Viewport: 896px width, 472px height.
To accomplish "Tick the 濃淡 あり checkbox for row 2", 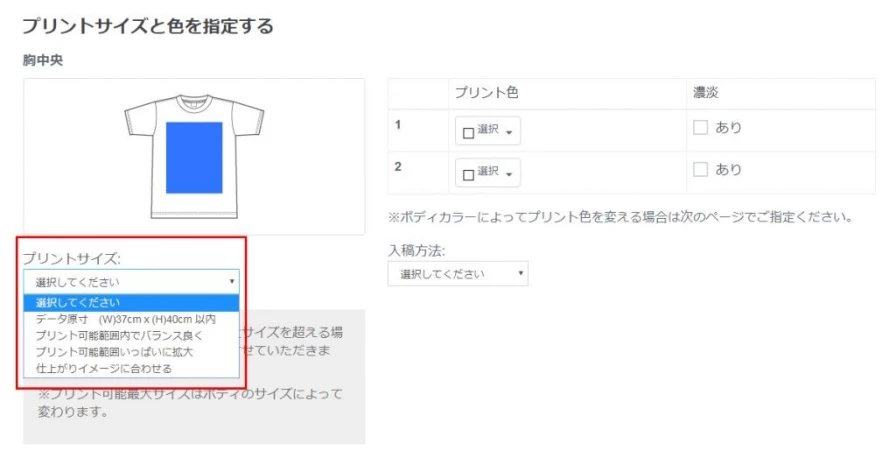I will click(700, 170).
